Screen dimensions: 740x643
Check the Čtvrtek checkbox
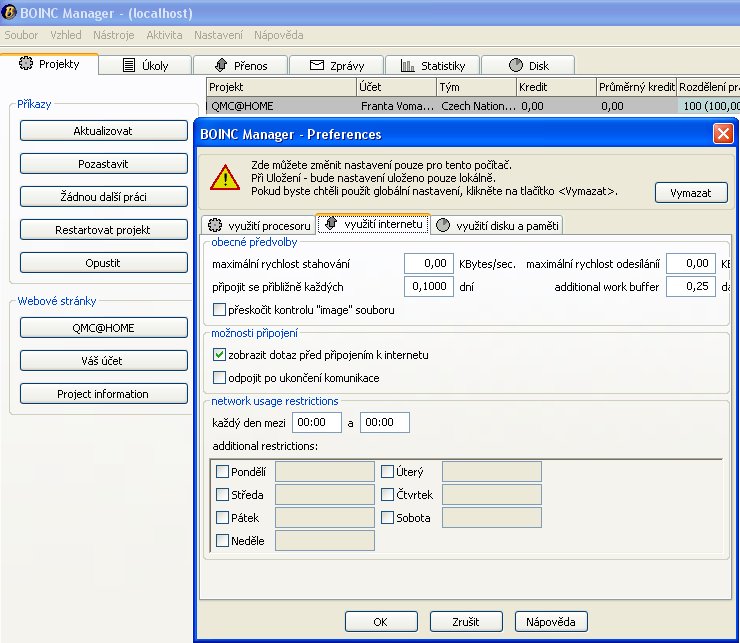(x=387, y=494)
